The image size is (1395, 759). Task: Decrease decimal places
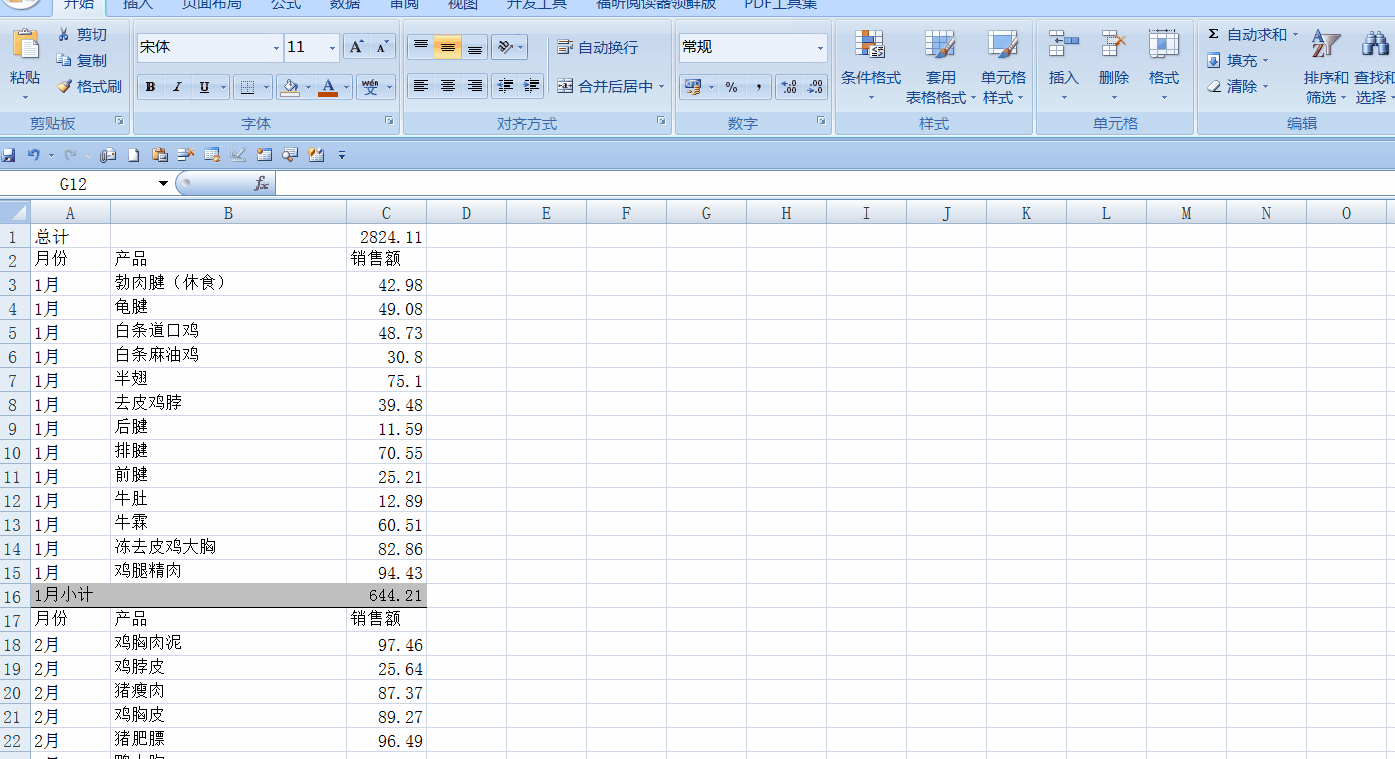pos(815,87)
